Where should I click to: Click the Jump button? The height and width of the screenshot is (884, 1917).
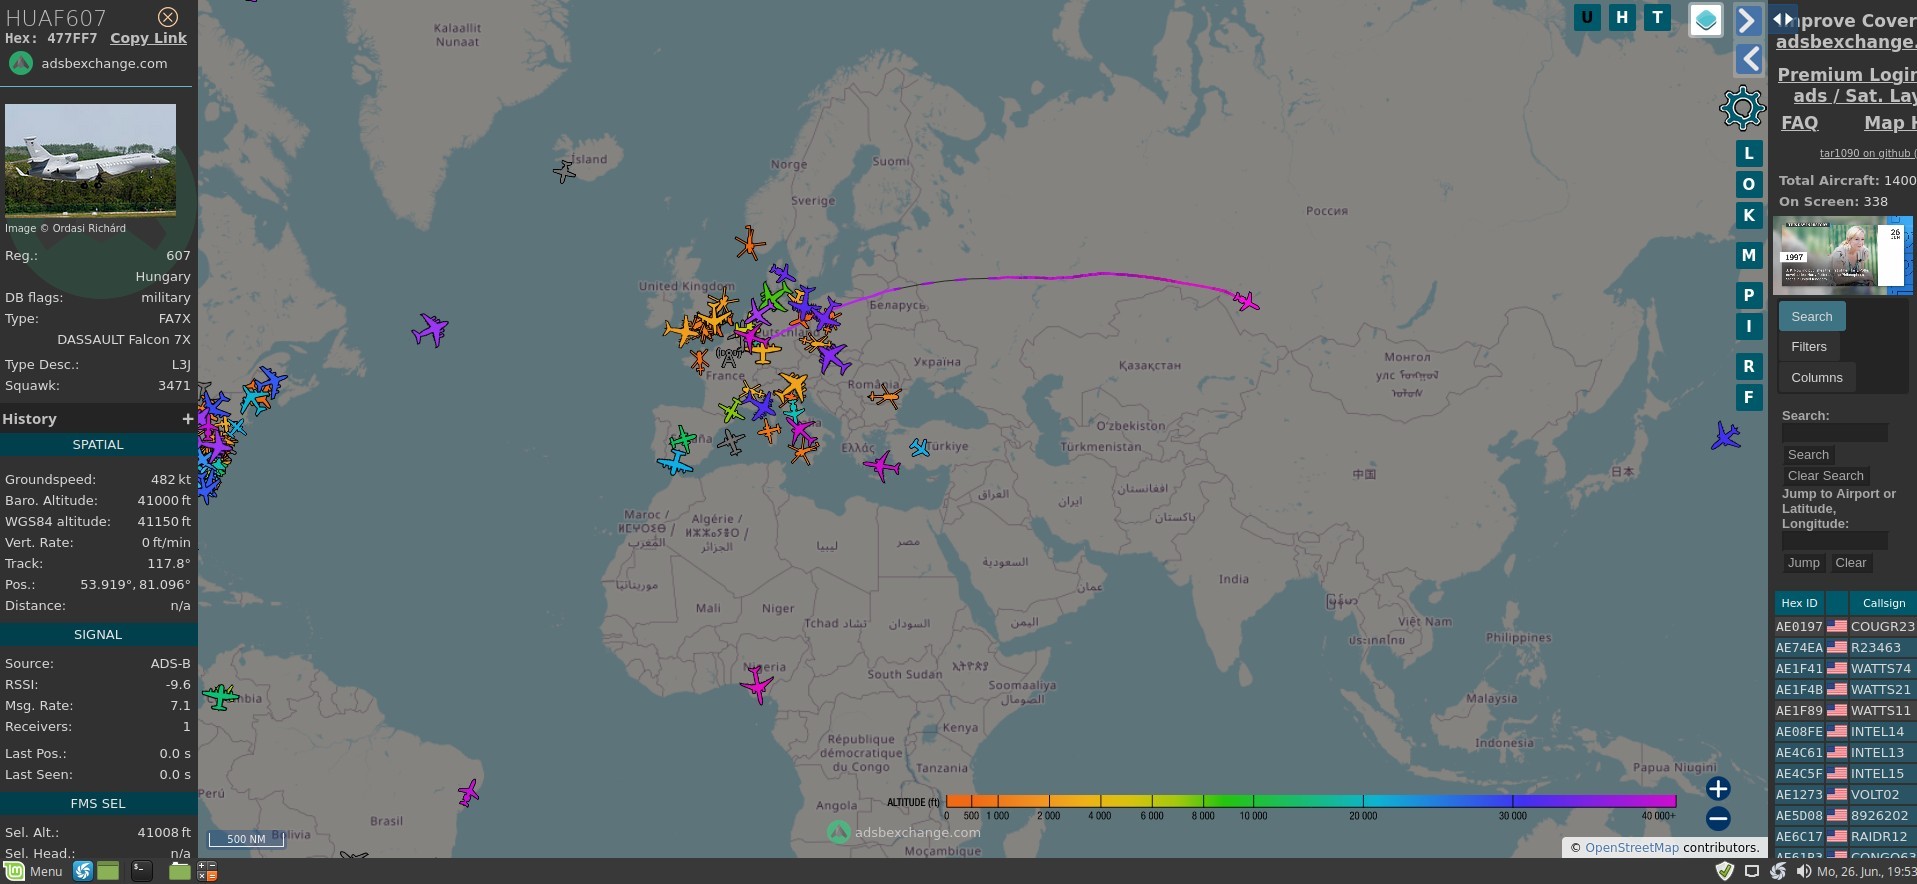point(1803,563)
